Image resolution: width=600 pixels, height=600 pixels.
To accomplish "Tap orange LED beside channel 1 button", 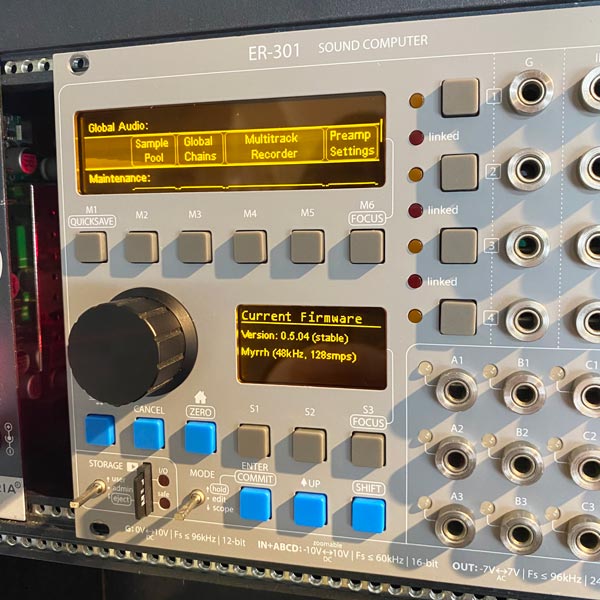I will [x=416, y=100].
